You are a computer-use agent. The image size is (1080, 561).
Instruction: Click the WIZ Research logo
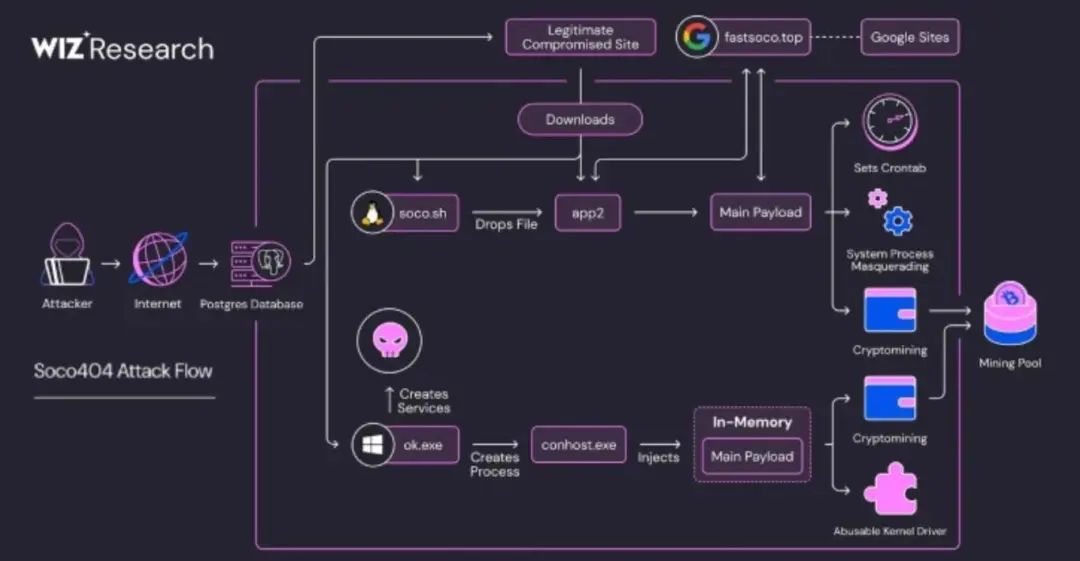(122, 47)
